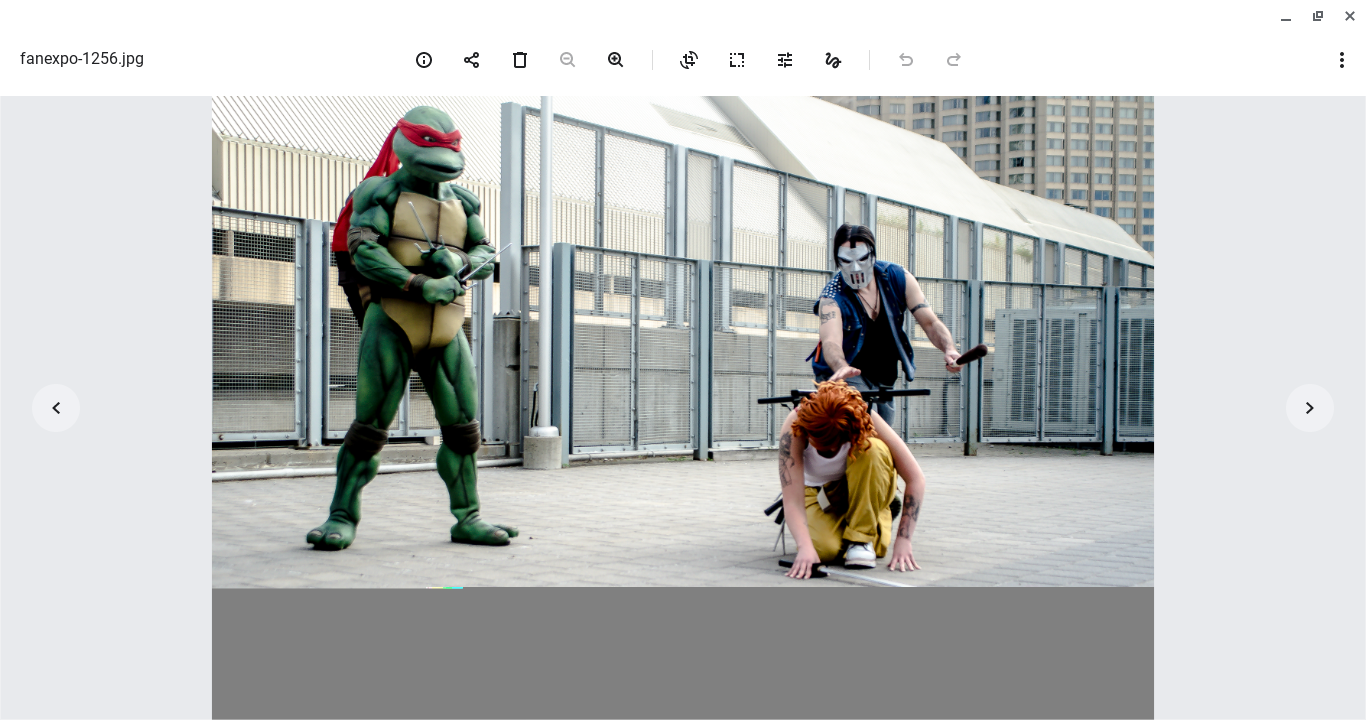The width and height of the screenshot is (1366, 720).
Task: Minimize the Gallery window
Action: (x=1286, y=16)
